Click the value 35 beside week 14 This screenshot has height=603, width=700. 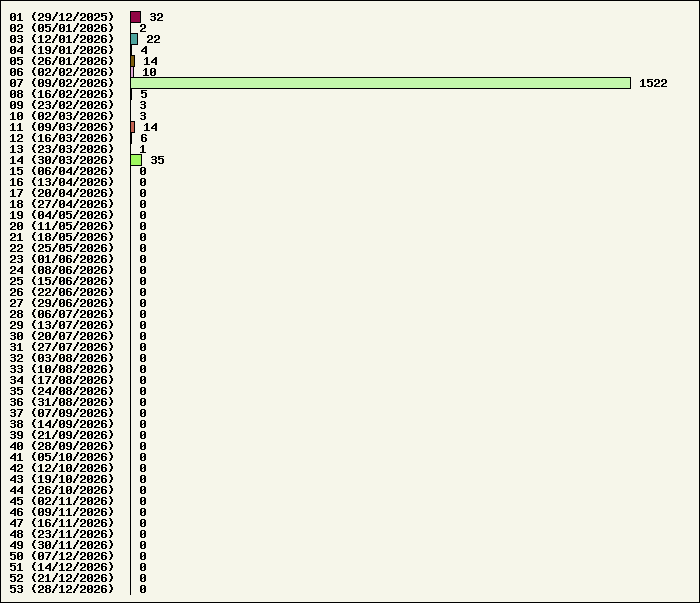click(157, 160)
